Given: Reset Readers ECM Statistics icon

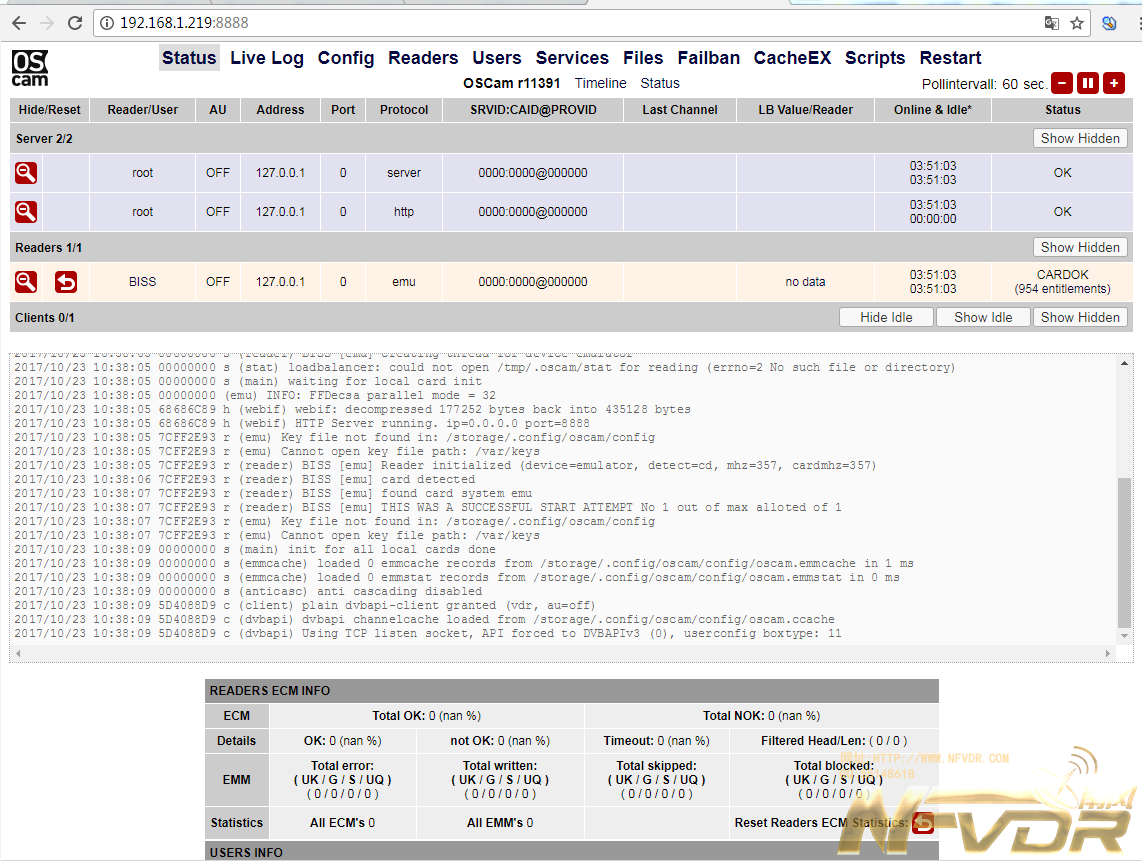Looking at the screenshot, I should tap(922, 823).
